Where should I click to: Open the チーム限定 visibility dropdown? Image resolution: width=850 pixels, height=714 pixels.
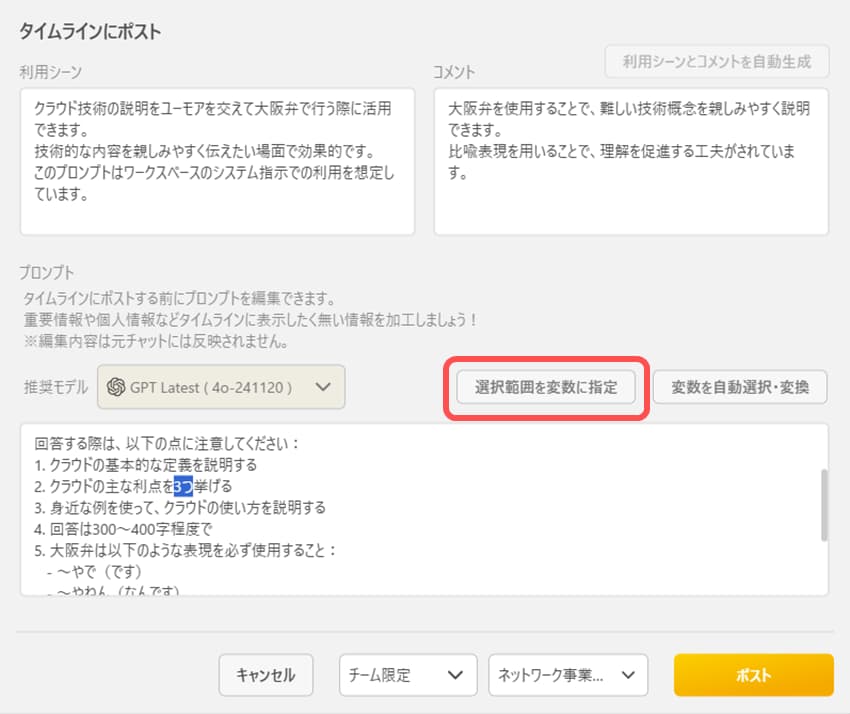407,675
